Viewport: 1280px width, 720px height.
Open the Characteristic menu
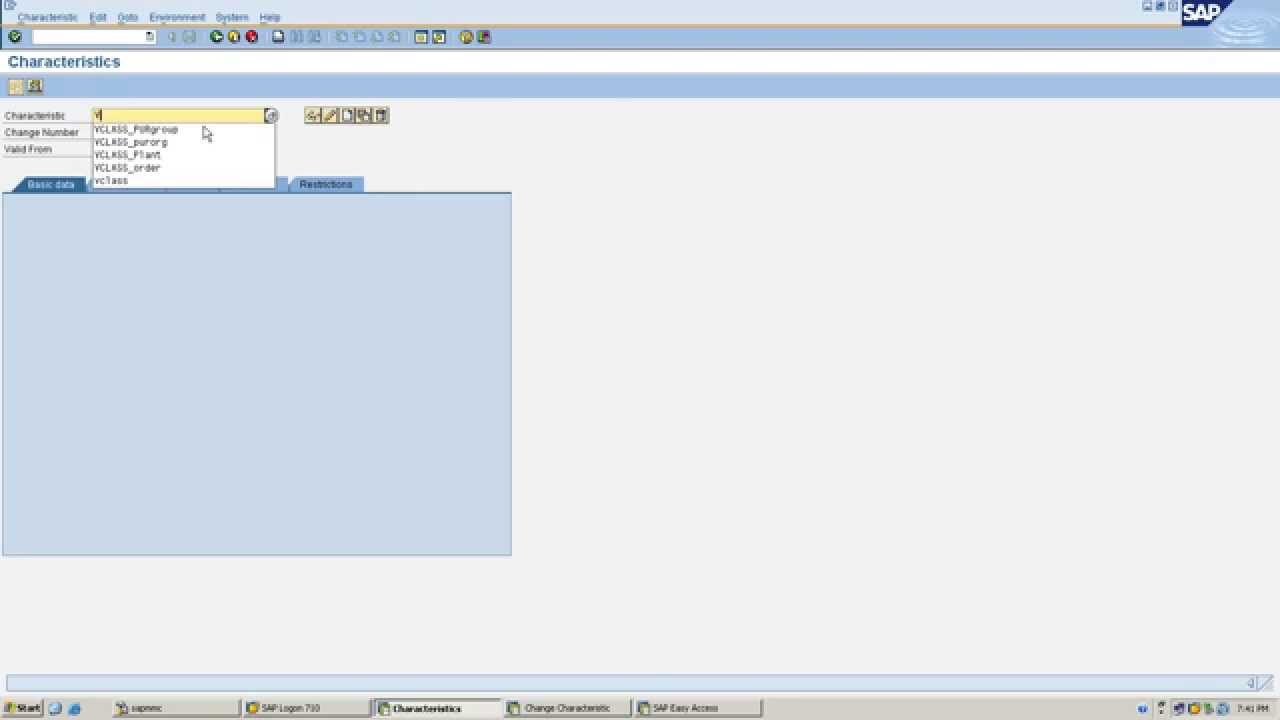[x=47, y=17]
